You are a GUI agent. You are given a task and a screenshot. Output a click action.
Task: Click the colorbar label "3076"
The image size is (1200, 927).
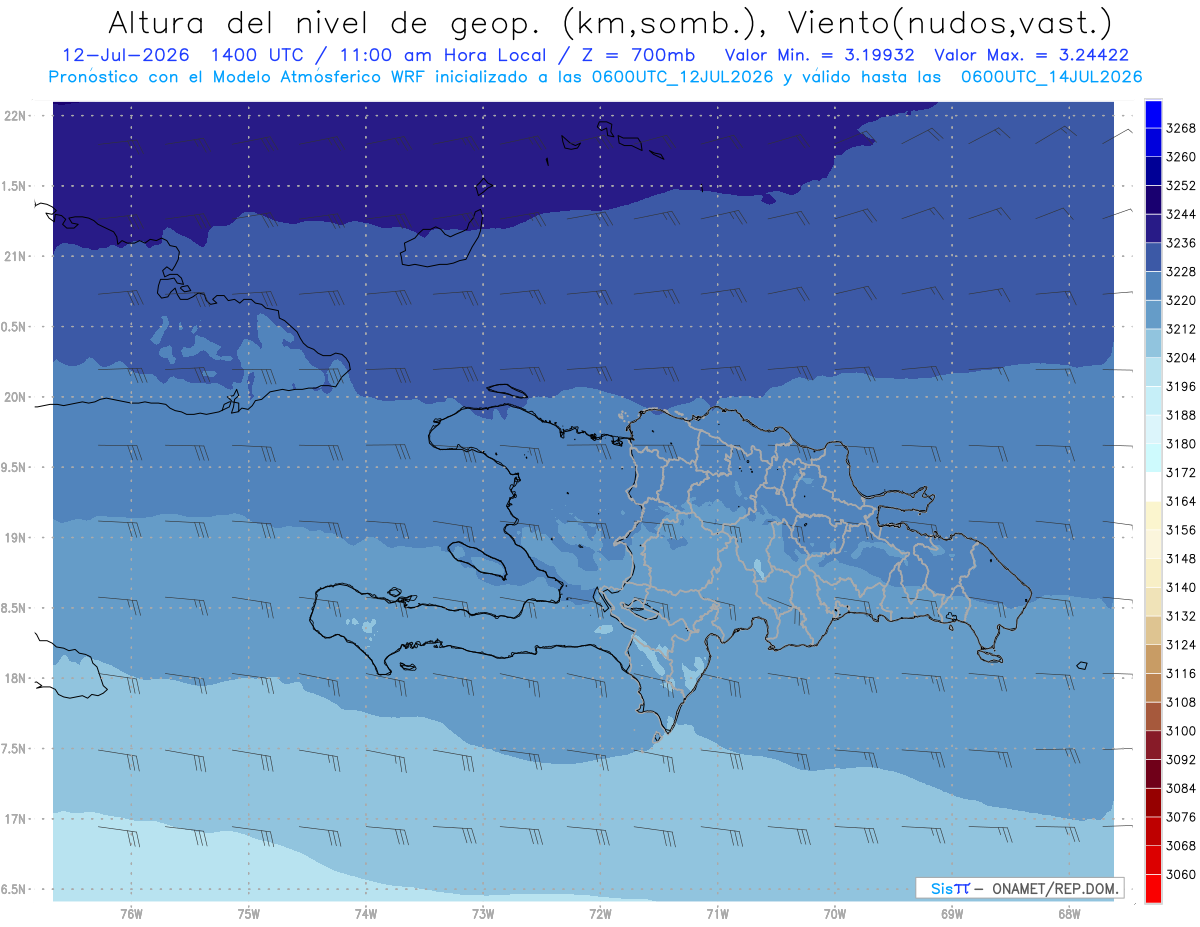click(1181, 817)
